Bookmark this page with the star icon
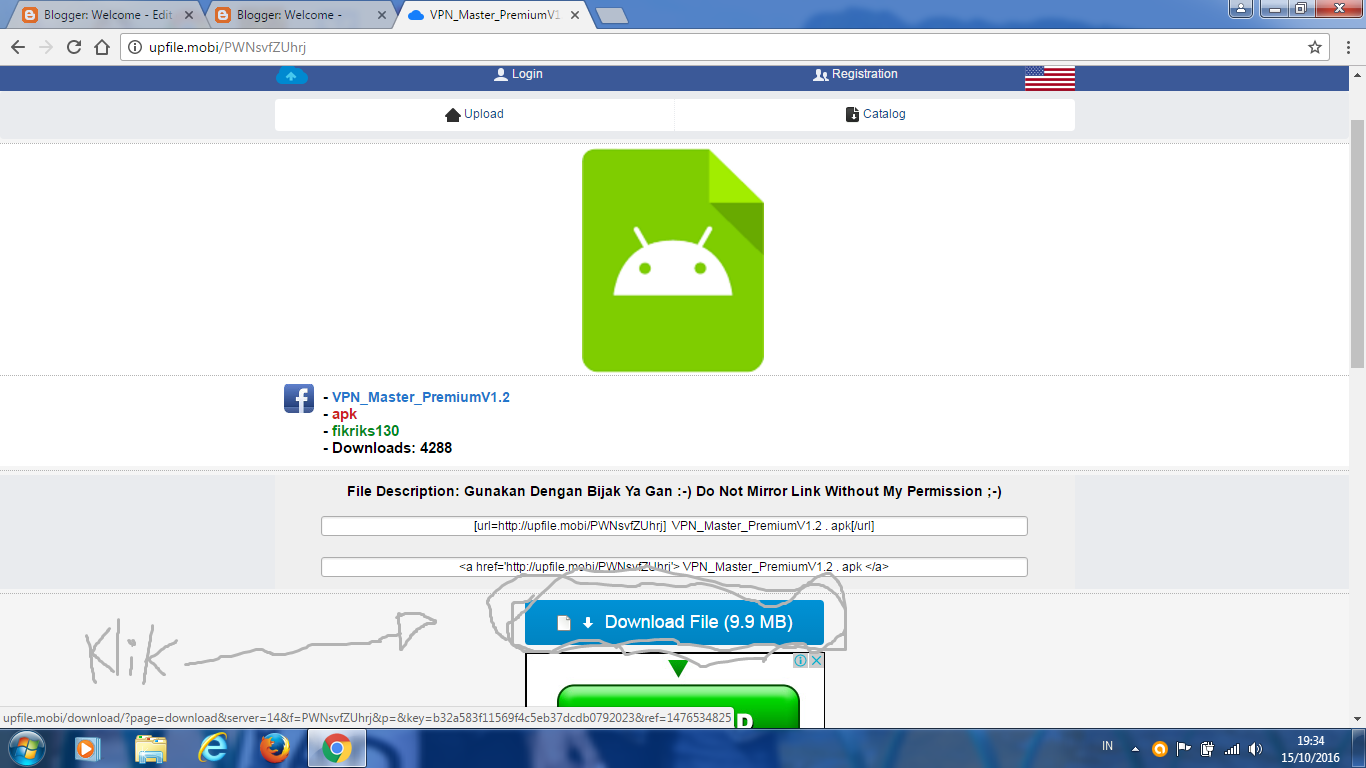Screen dimensions: 1366x768 pos(1315,47)
